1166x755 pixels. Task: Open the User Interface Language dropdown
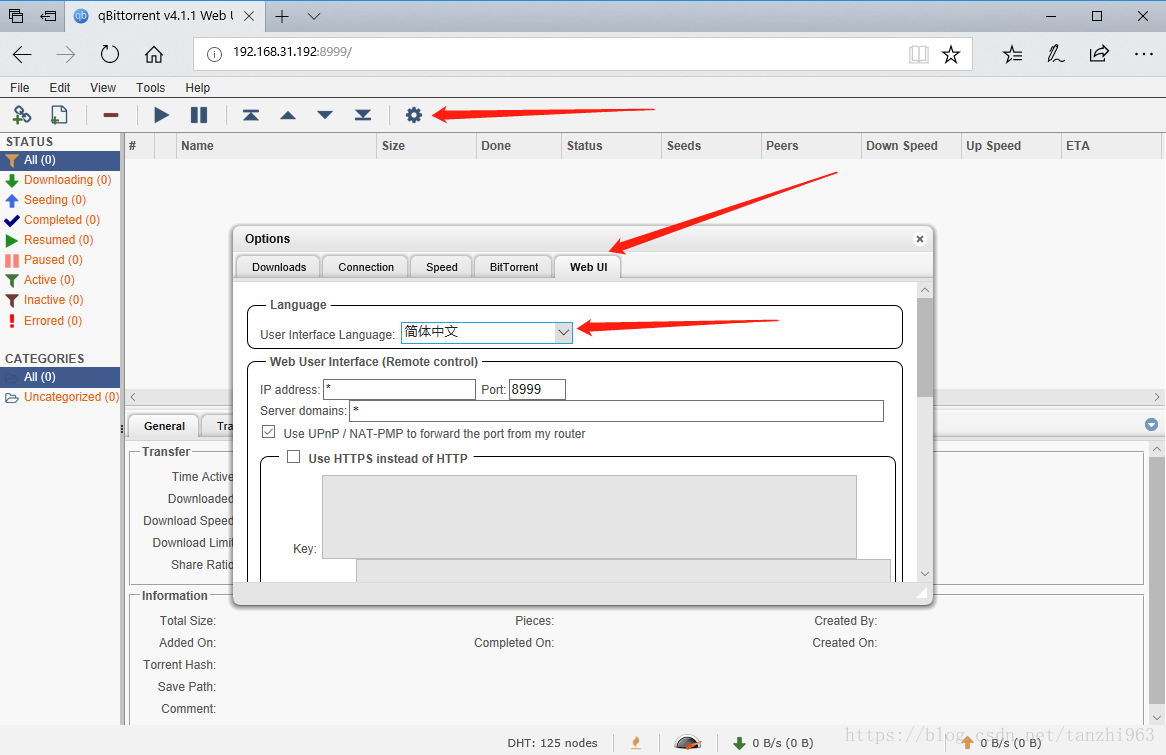487,333
